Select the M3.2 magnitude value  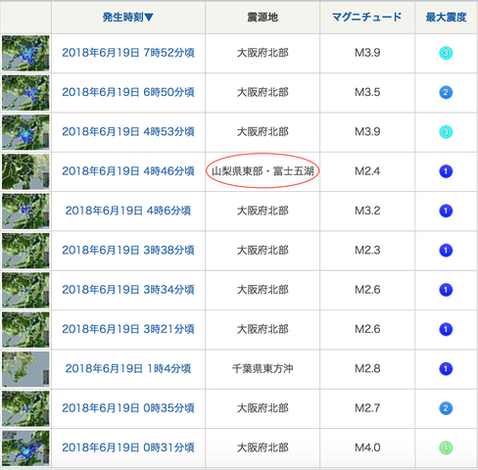(367, 211)
